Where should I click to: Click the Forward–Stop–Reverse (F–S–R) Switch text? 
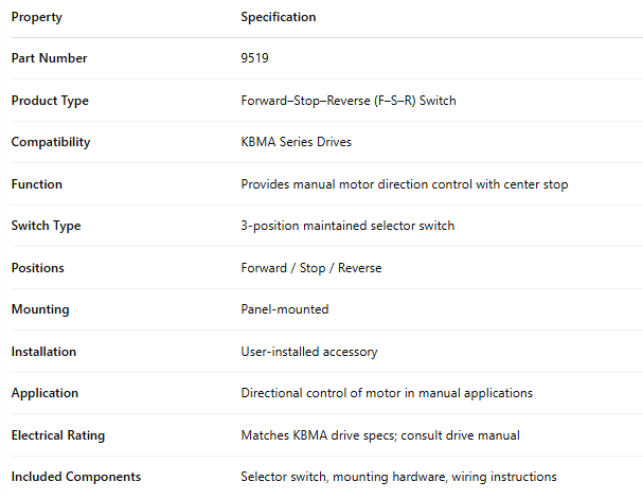pyautogui.click(x=348, y=100)
